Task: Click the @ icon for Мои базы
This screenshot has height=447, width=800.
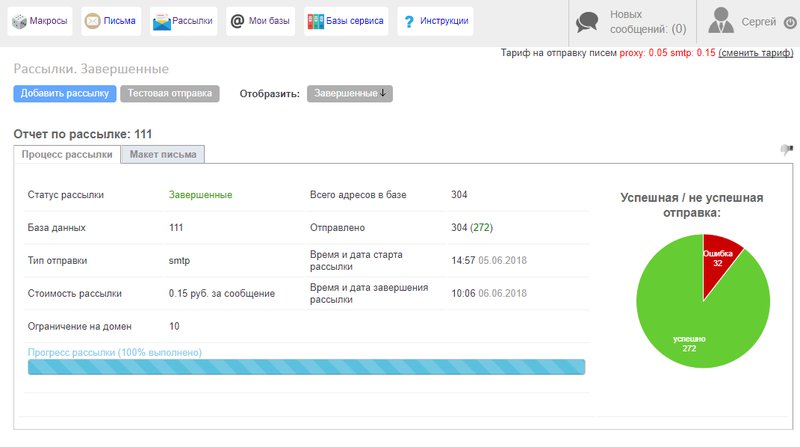Action: point(236,21)
